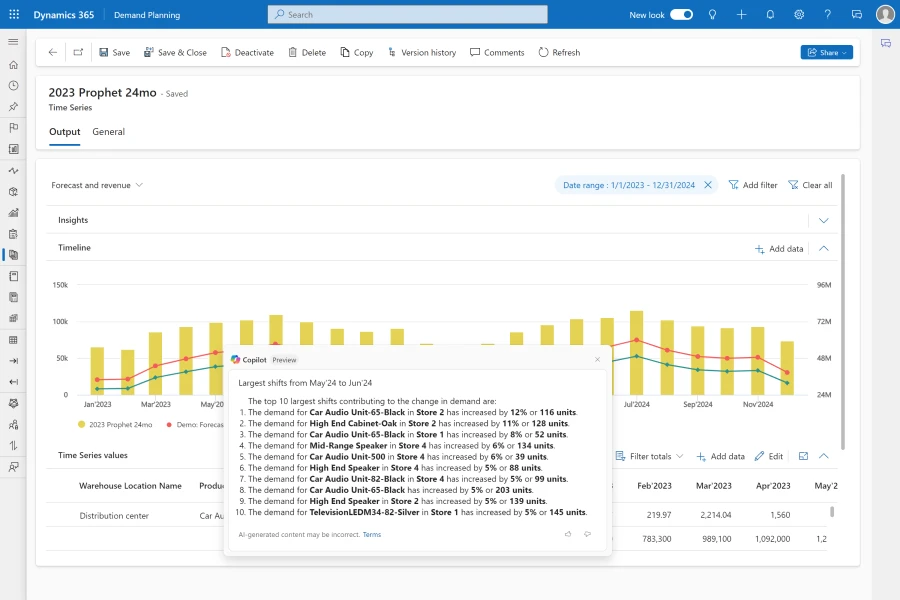
Task: Click the expand icon next to Edit
Action: pos(805,456)
